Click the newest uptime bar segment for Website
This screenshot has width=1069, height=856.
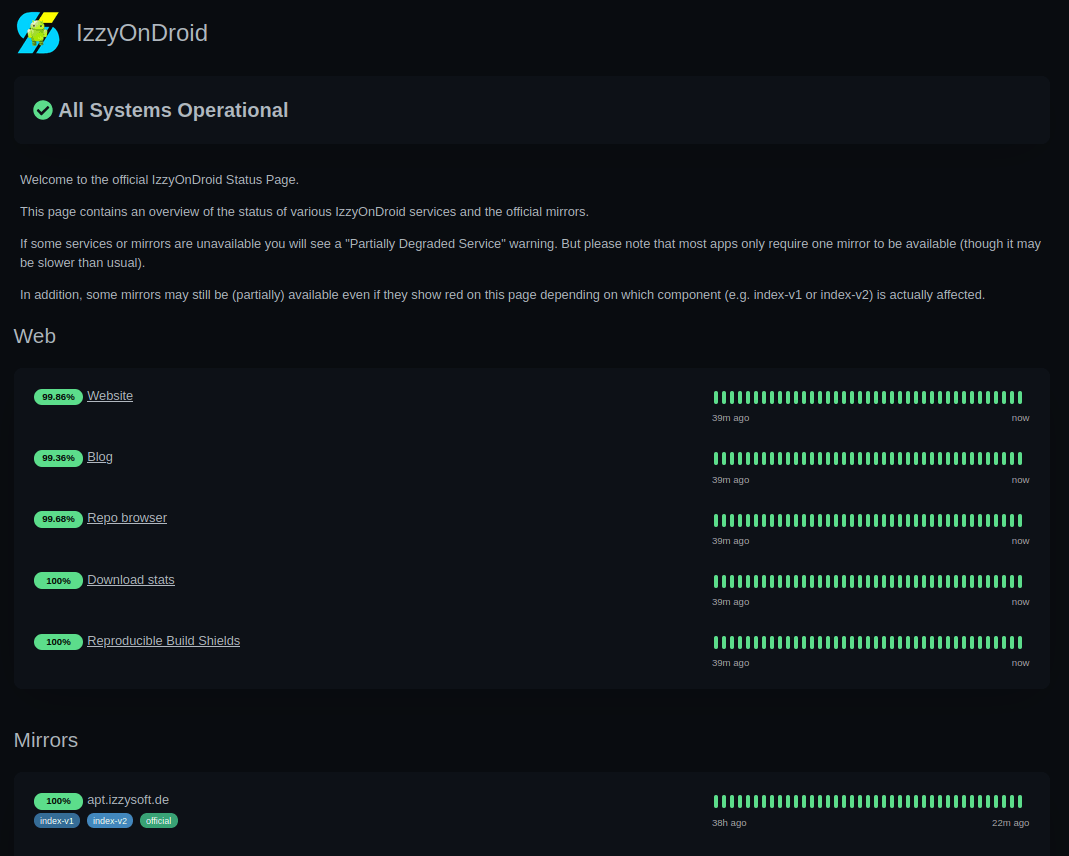coord(1018,397)
